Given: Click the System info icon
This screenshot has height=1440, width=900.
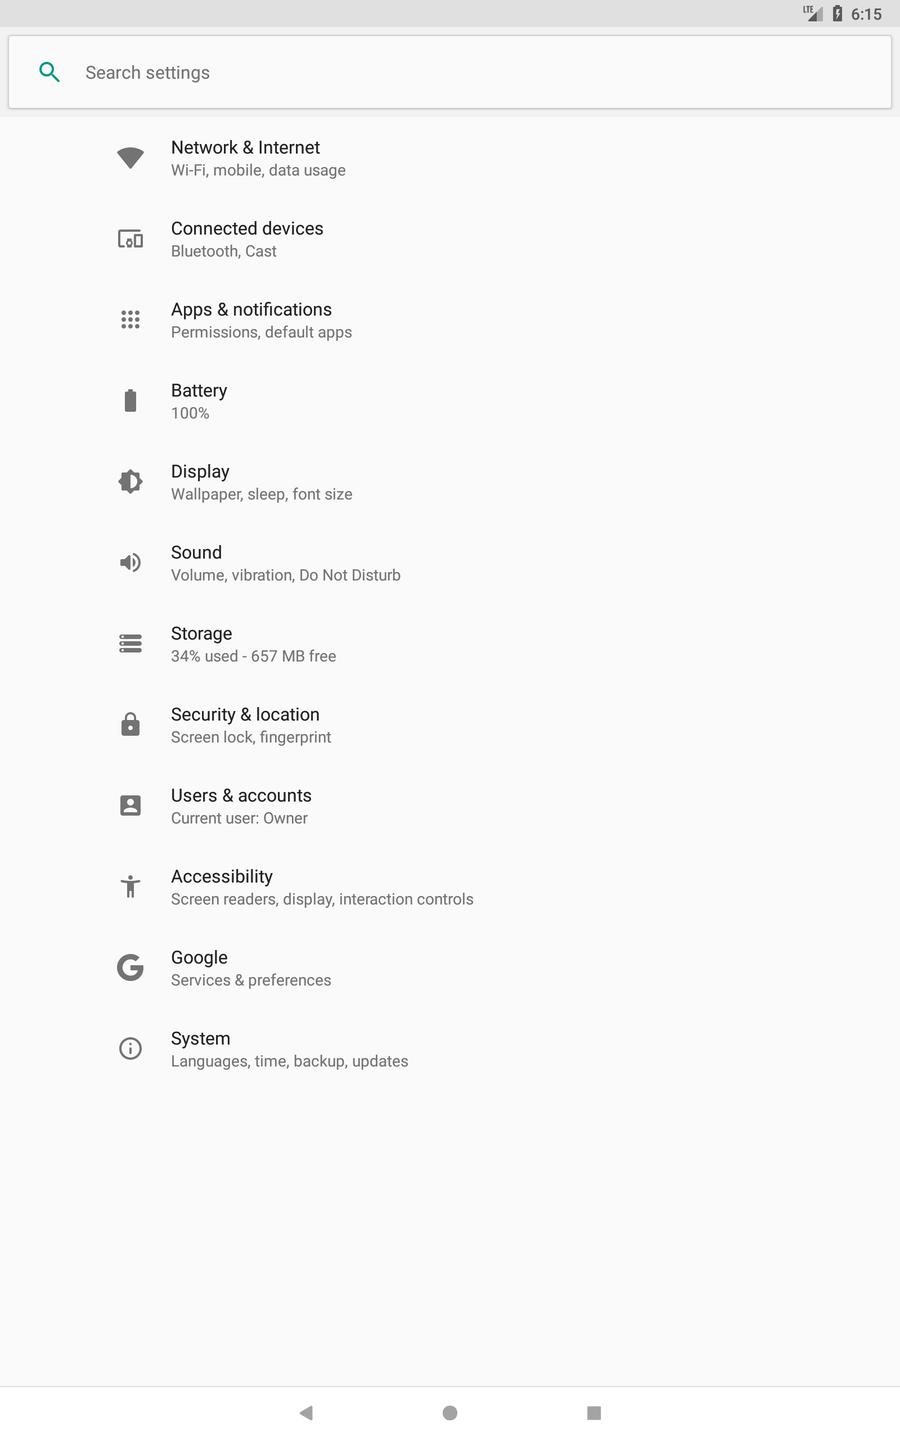Looking at the screenshot, I should 130,1048.
